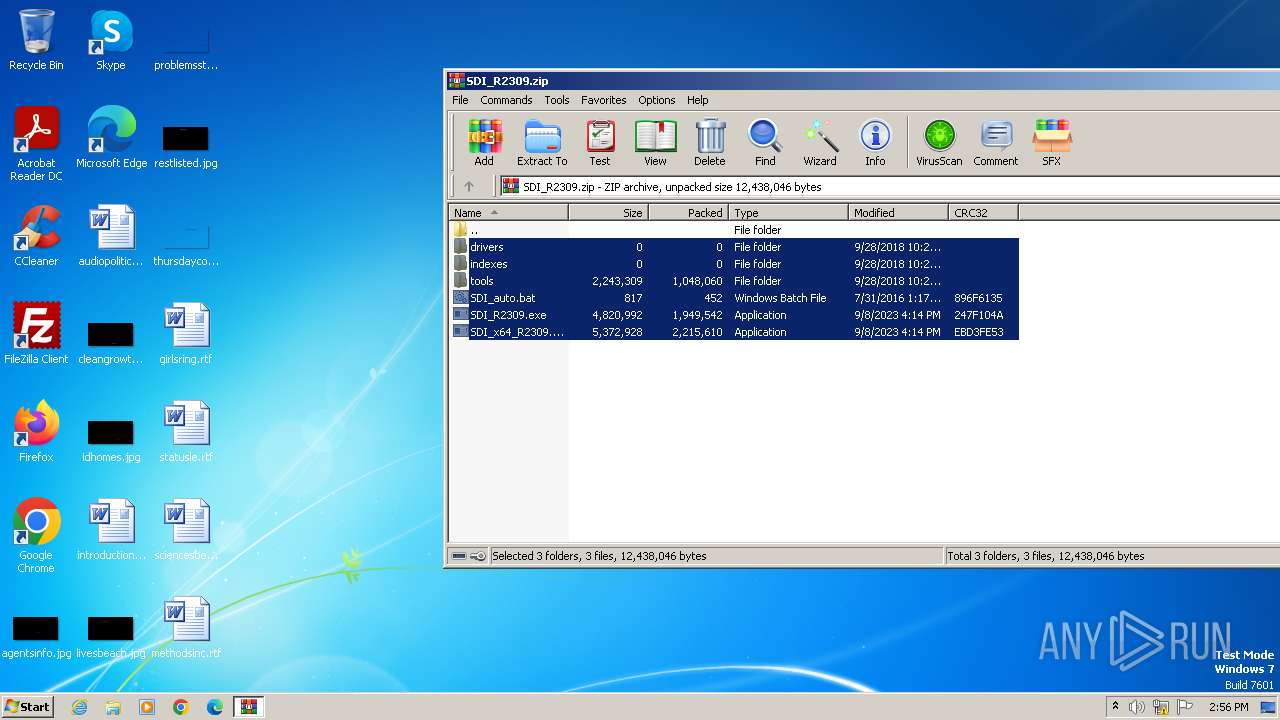Click the Add toolbar icon in WinRAR

click(484, 143)
